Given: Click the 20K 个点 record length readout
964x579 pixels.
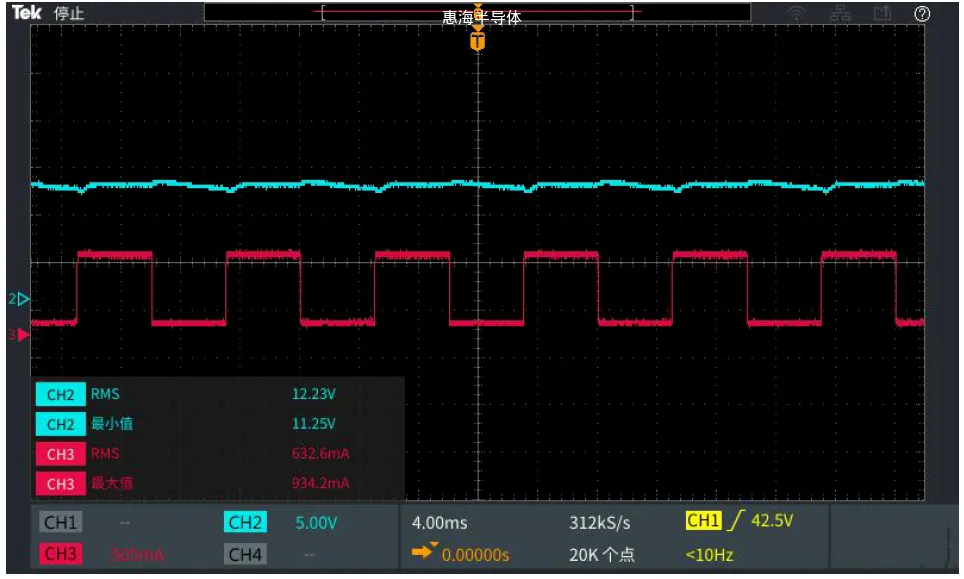Looking at the screenshot, I should [601, 555].
